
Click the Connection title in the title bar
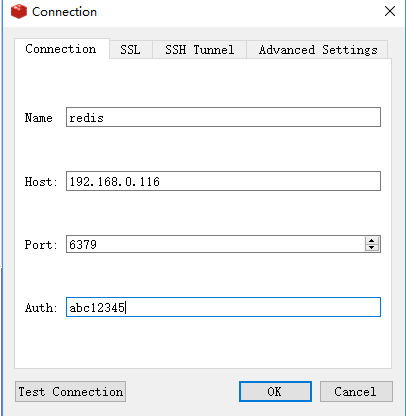(x=64, y=12)
